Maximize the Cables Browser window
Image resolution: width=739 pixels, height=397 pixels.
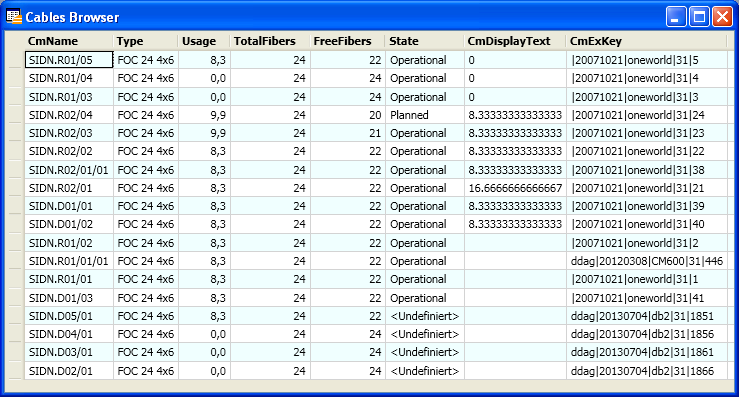(699, 17)
